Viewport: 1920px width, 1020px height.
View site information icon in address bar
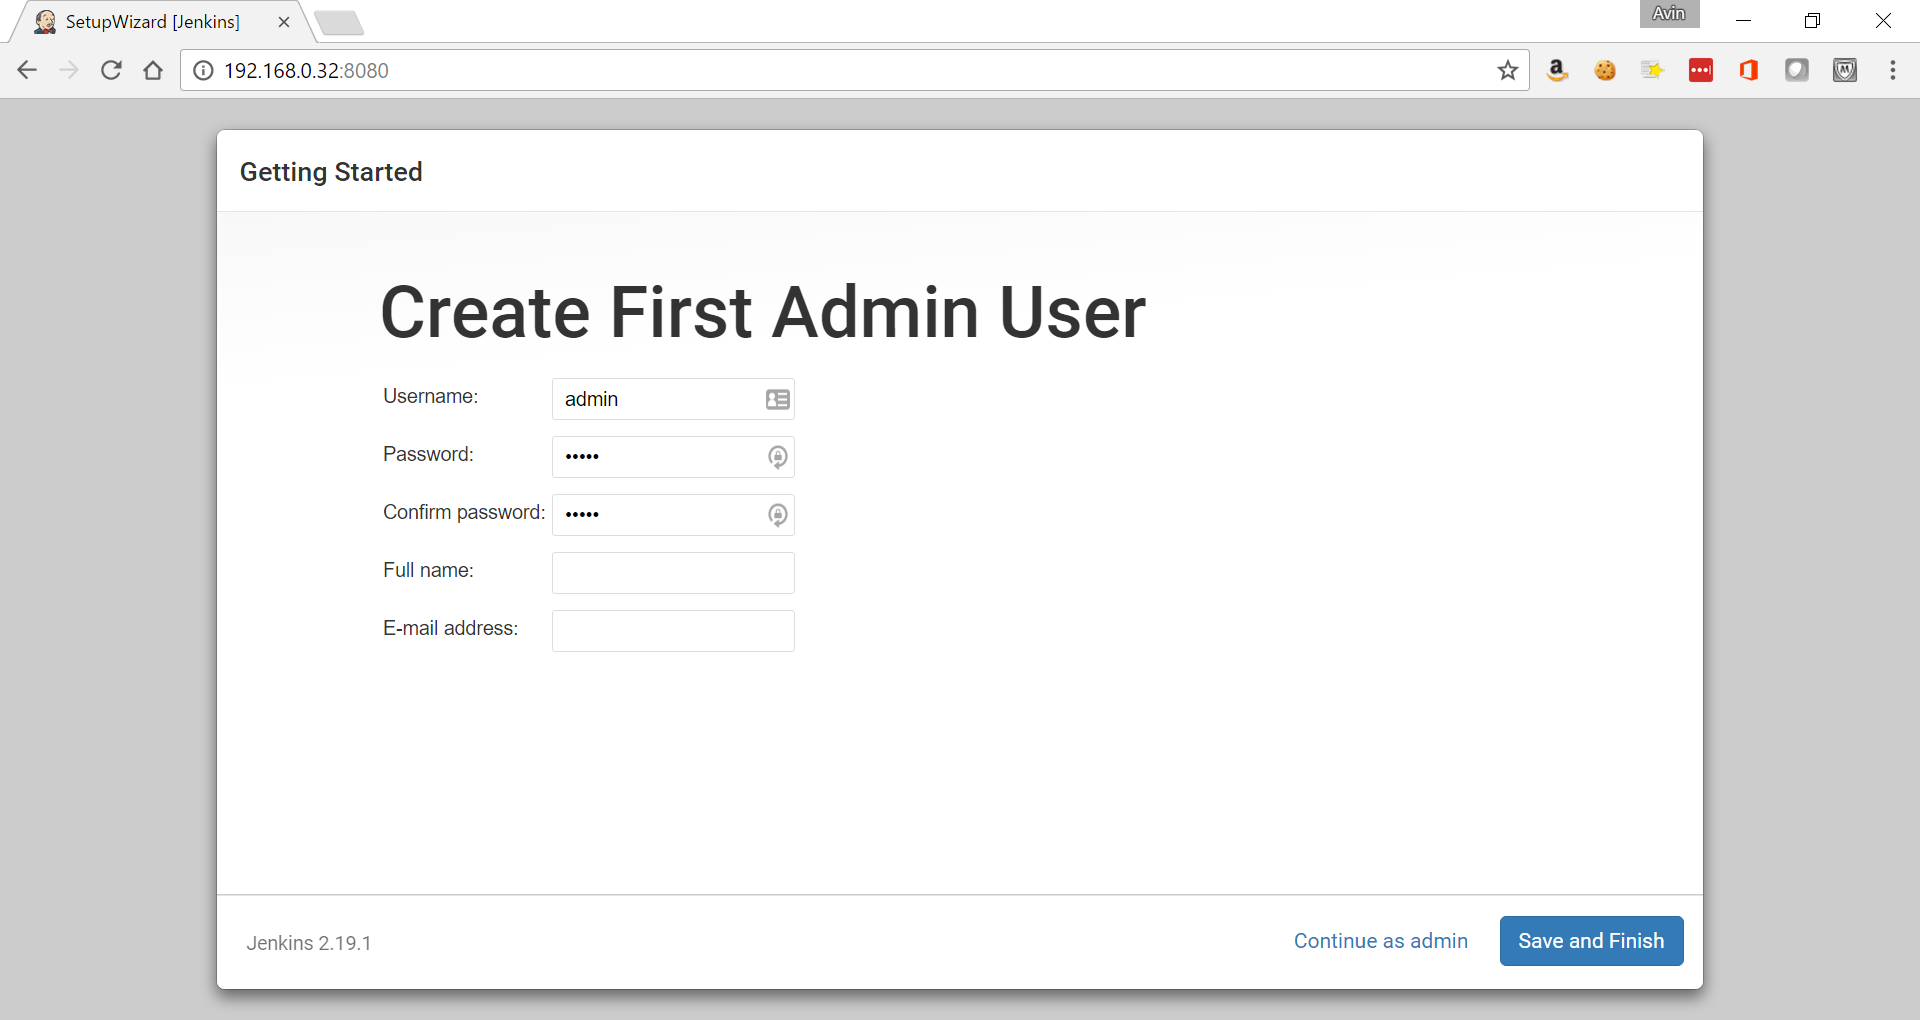(203, 70)
